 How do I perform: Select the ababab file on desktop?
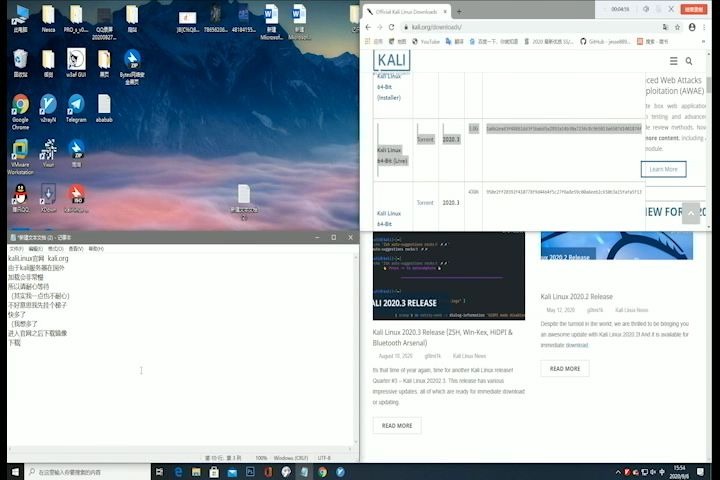(x=104, y=109)
